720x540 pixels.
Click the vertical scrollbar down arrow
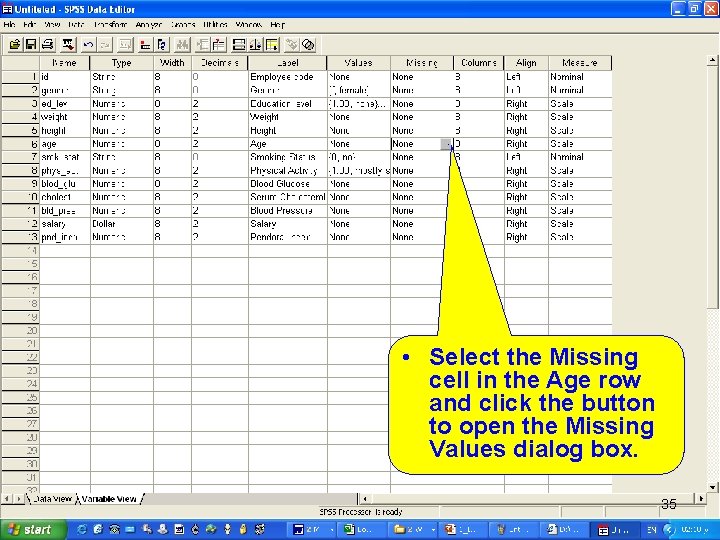click(x=712, y=487)
